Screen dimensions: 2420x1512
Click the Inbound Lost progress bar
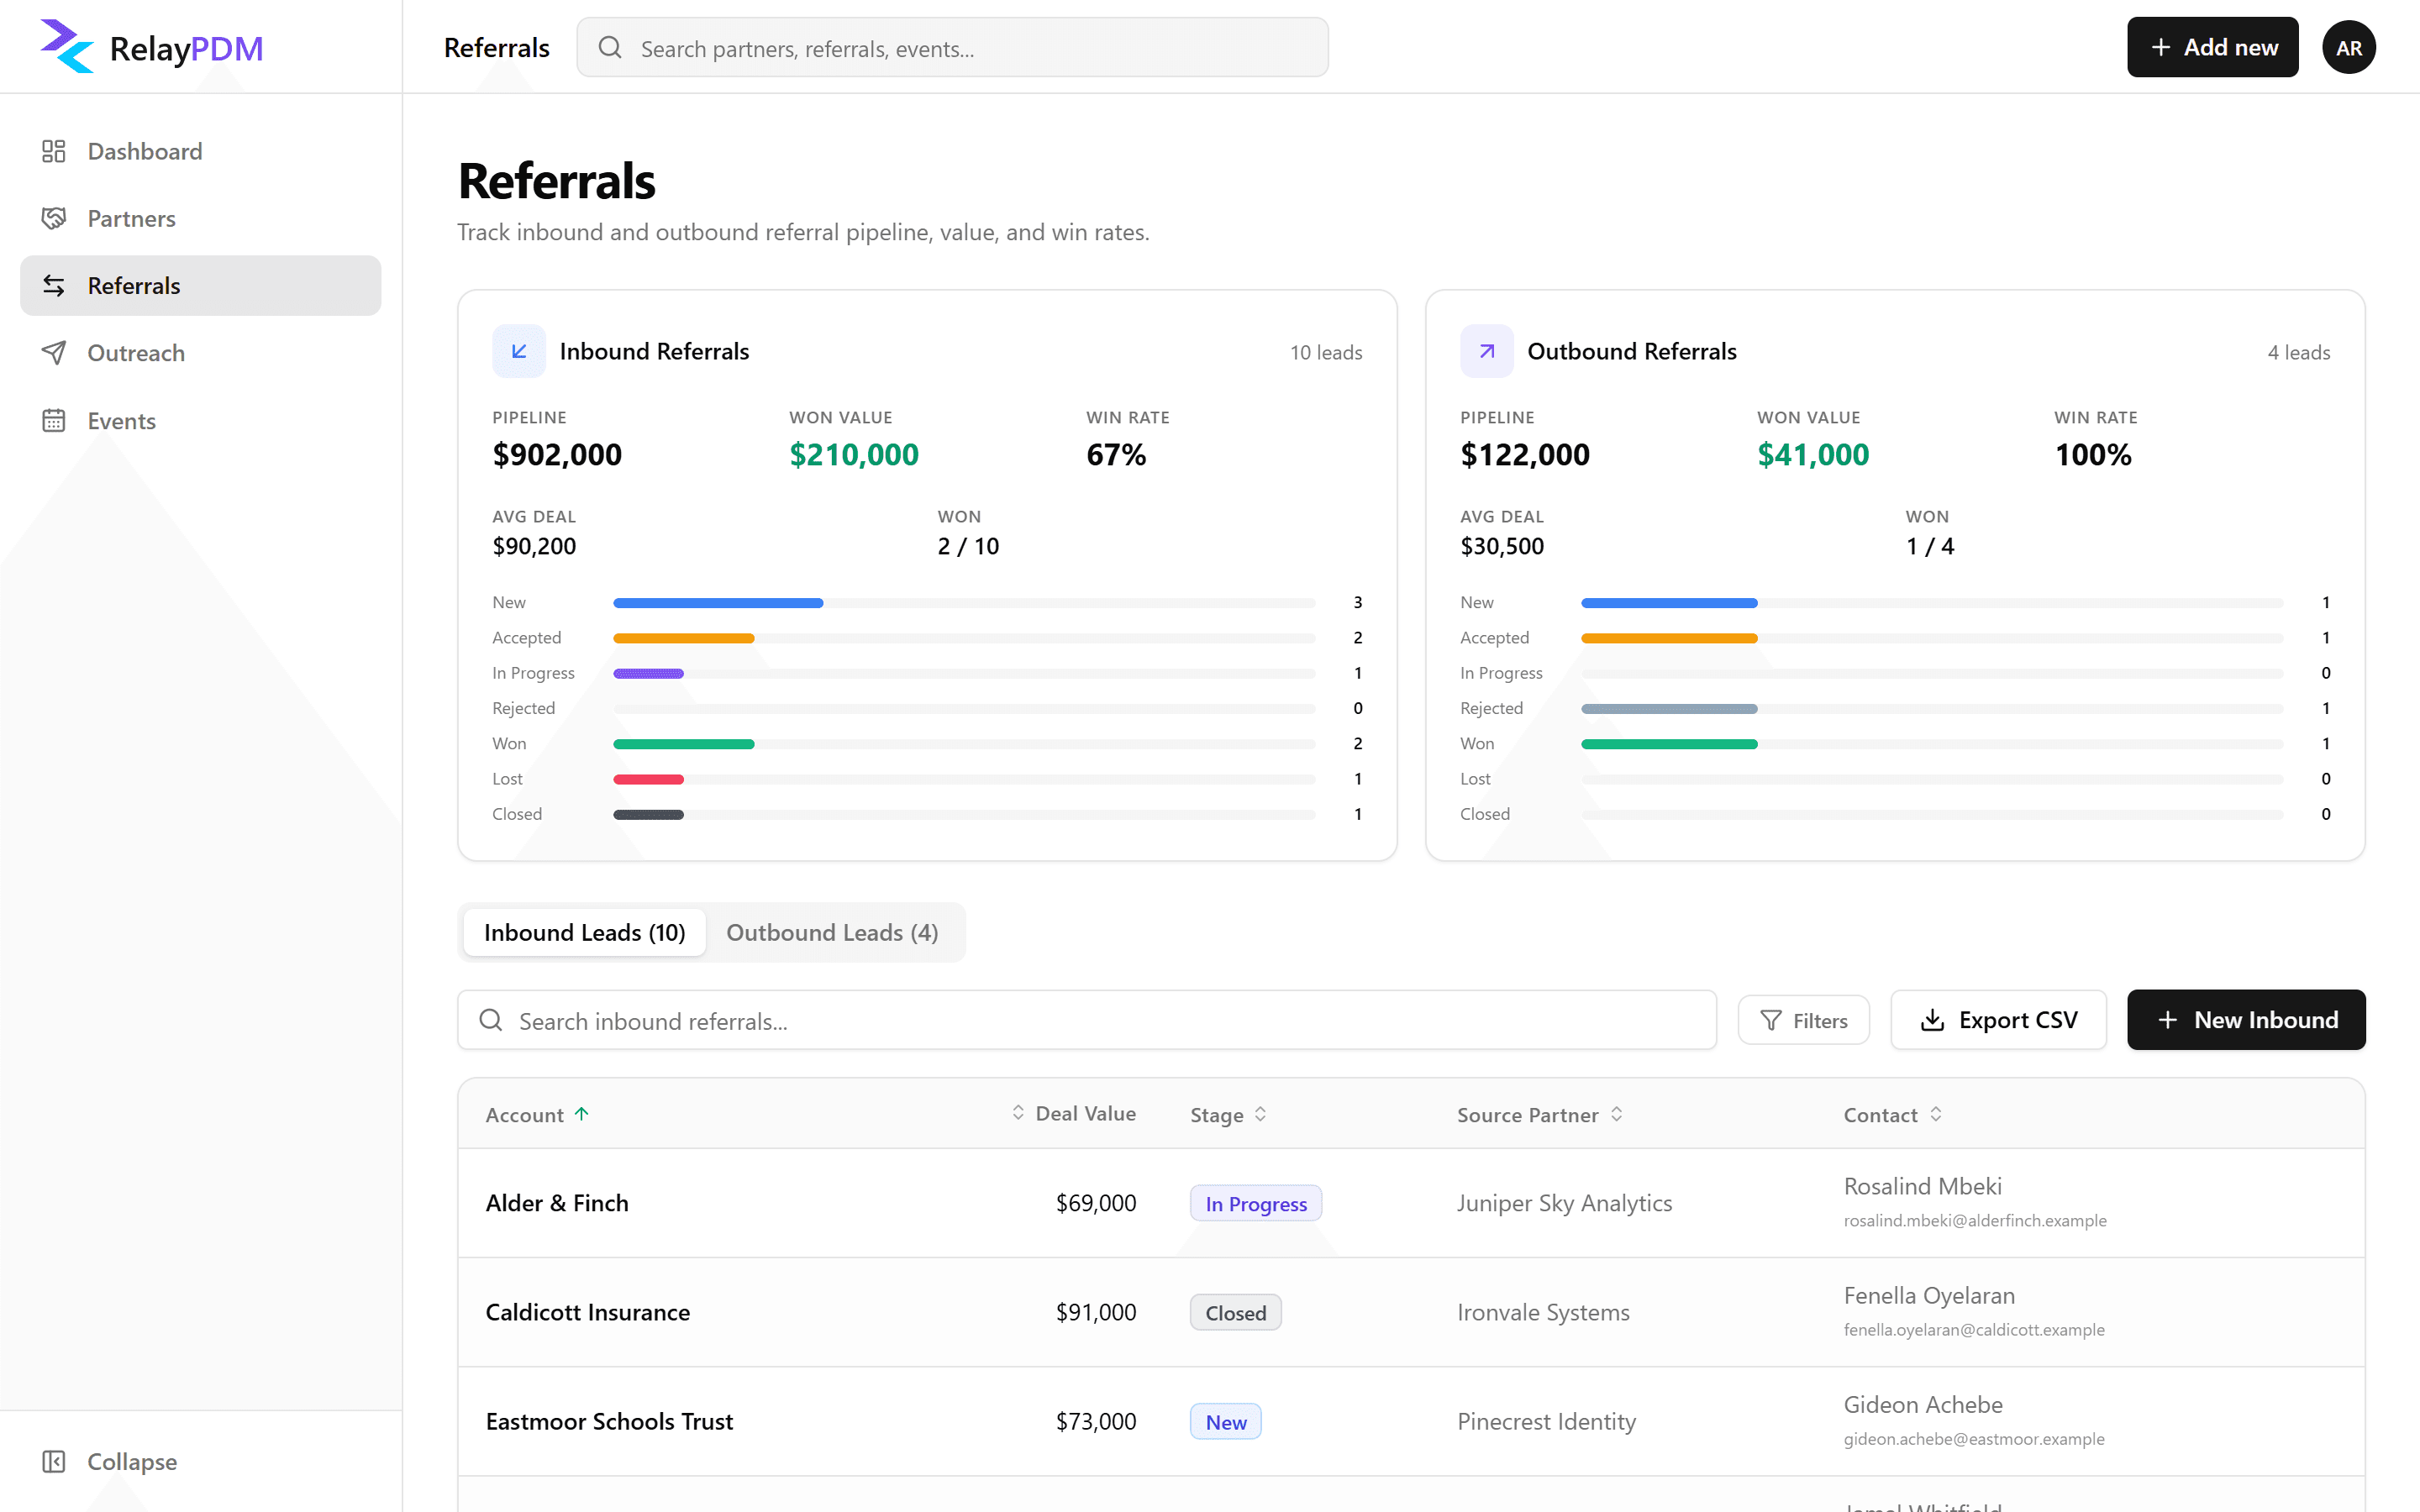964,779
